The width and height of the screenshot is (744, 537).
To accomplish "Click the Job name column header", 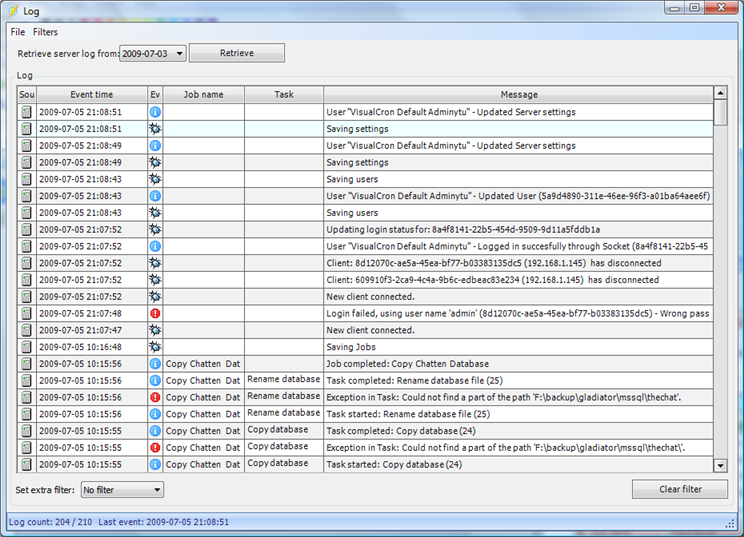I will point(203,95).
